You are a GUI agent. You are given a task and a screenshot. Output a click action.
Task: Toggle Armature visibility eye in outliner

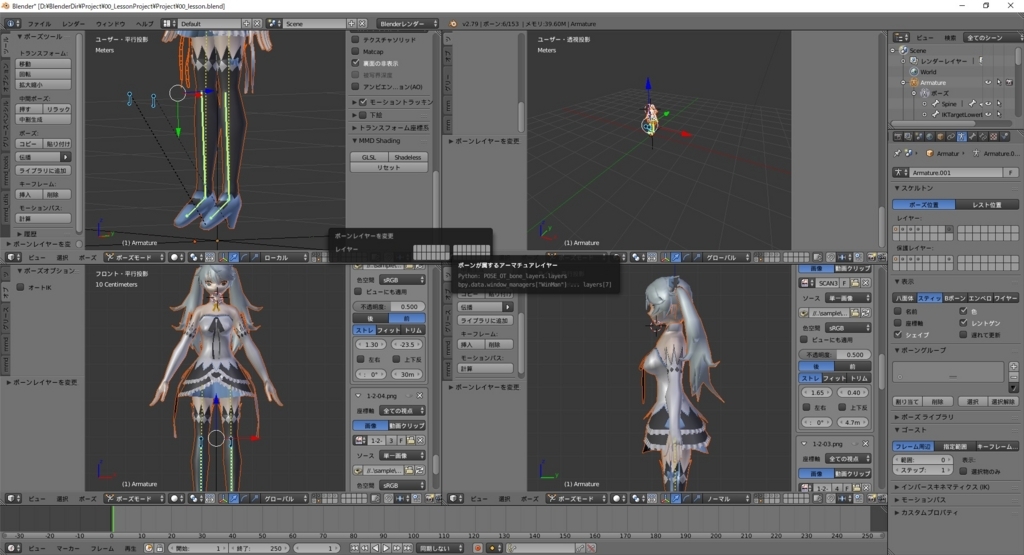pyautogui.click(x=988, y=82)
